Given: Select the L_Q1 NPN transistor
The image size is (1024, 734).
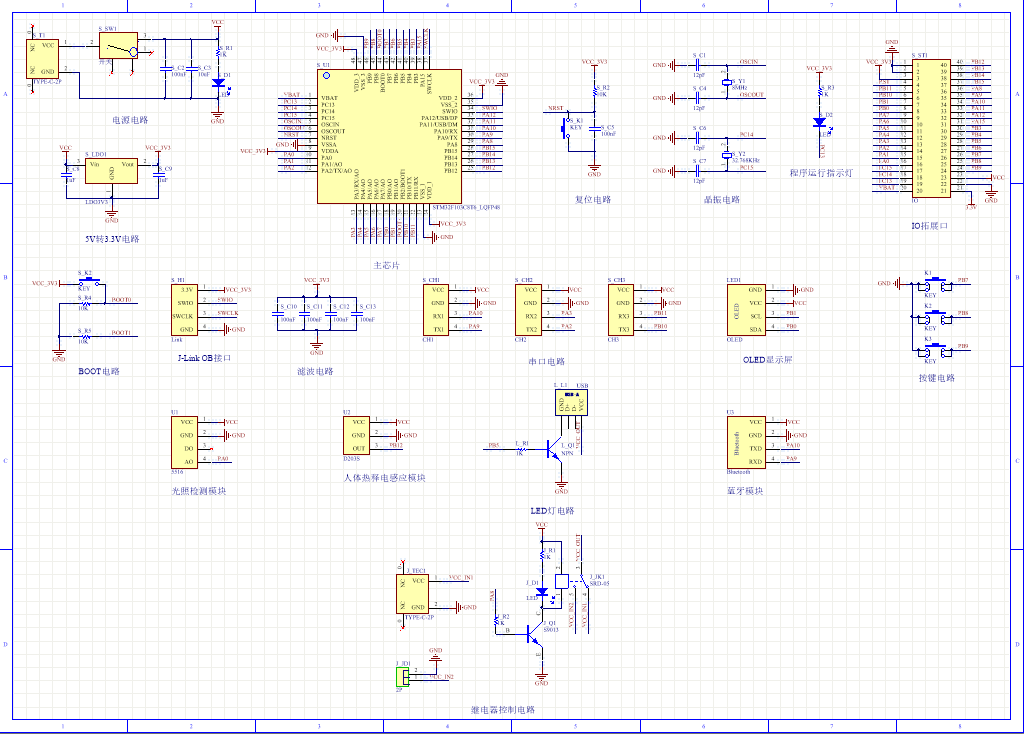Looking at the screenshot, I should click(554, 449).
